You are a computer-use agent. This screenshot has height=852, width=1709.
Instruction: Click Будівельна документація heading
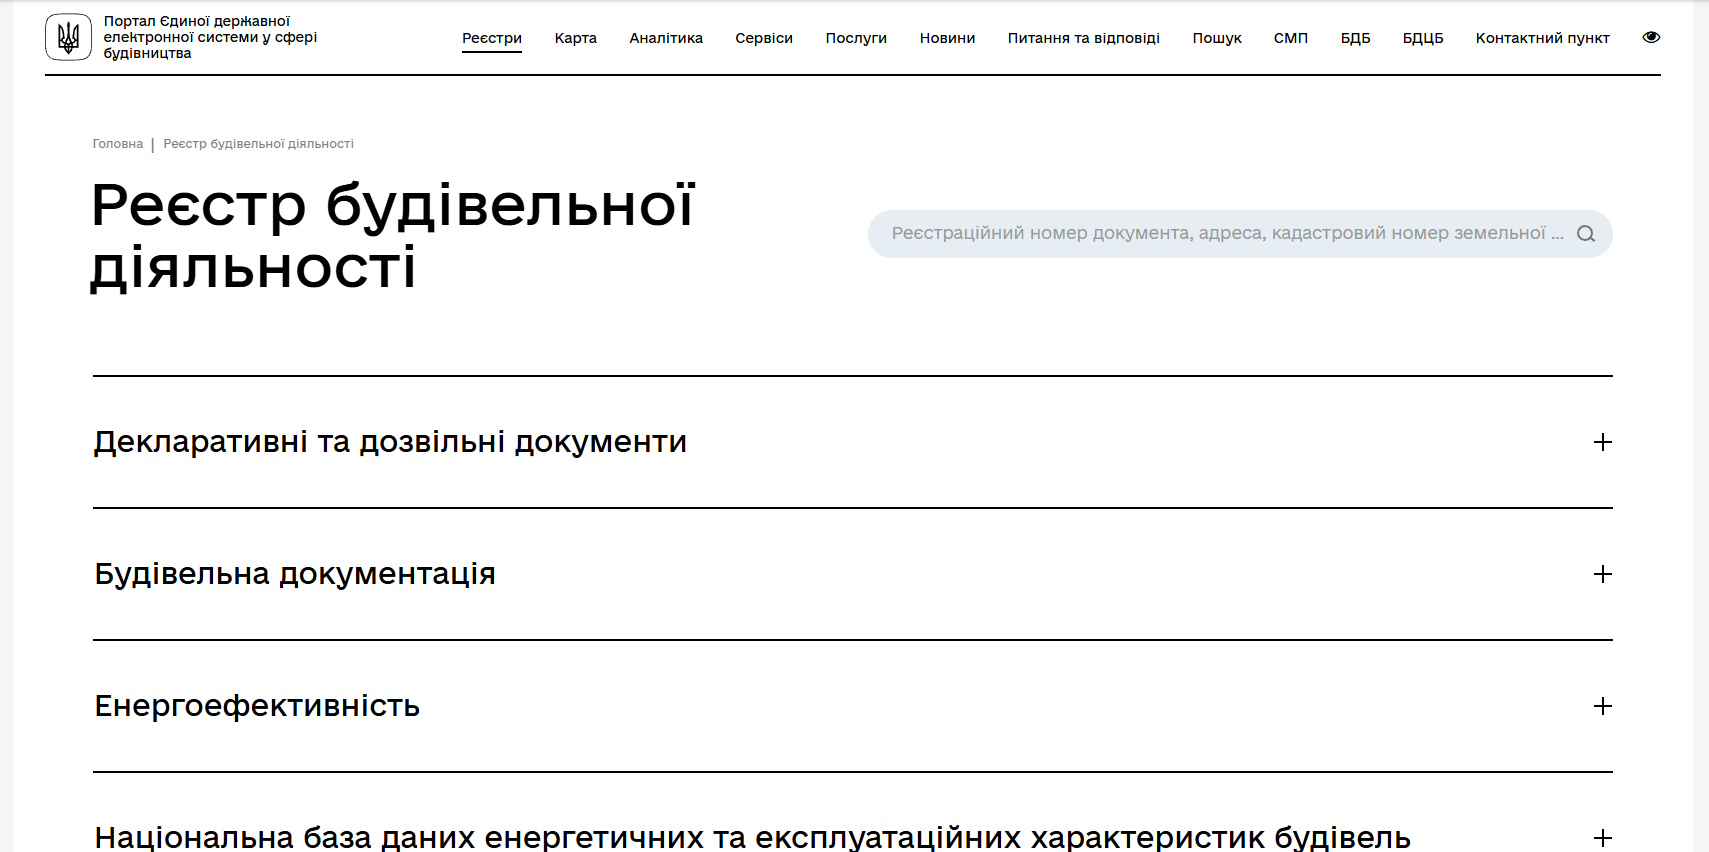pyautogui.click(x=295, y=574)
